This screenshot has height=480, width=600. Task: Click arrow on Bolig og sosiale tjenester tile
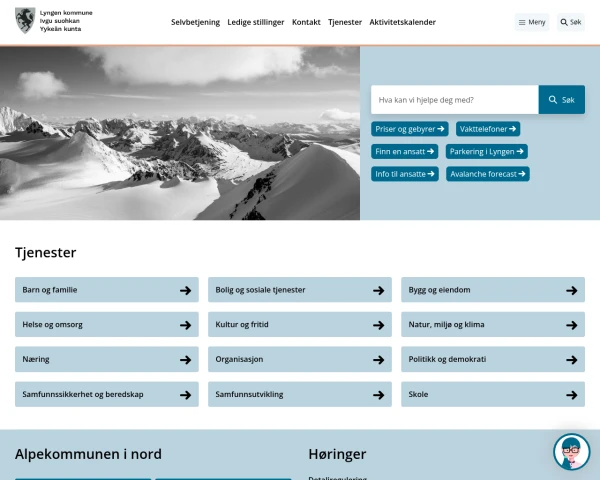(x=378, y=291)
